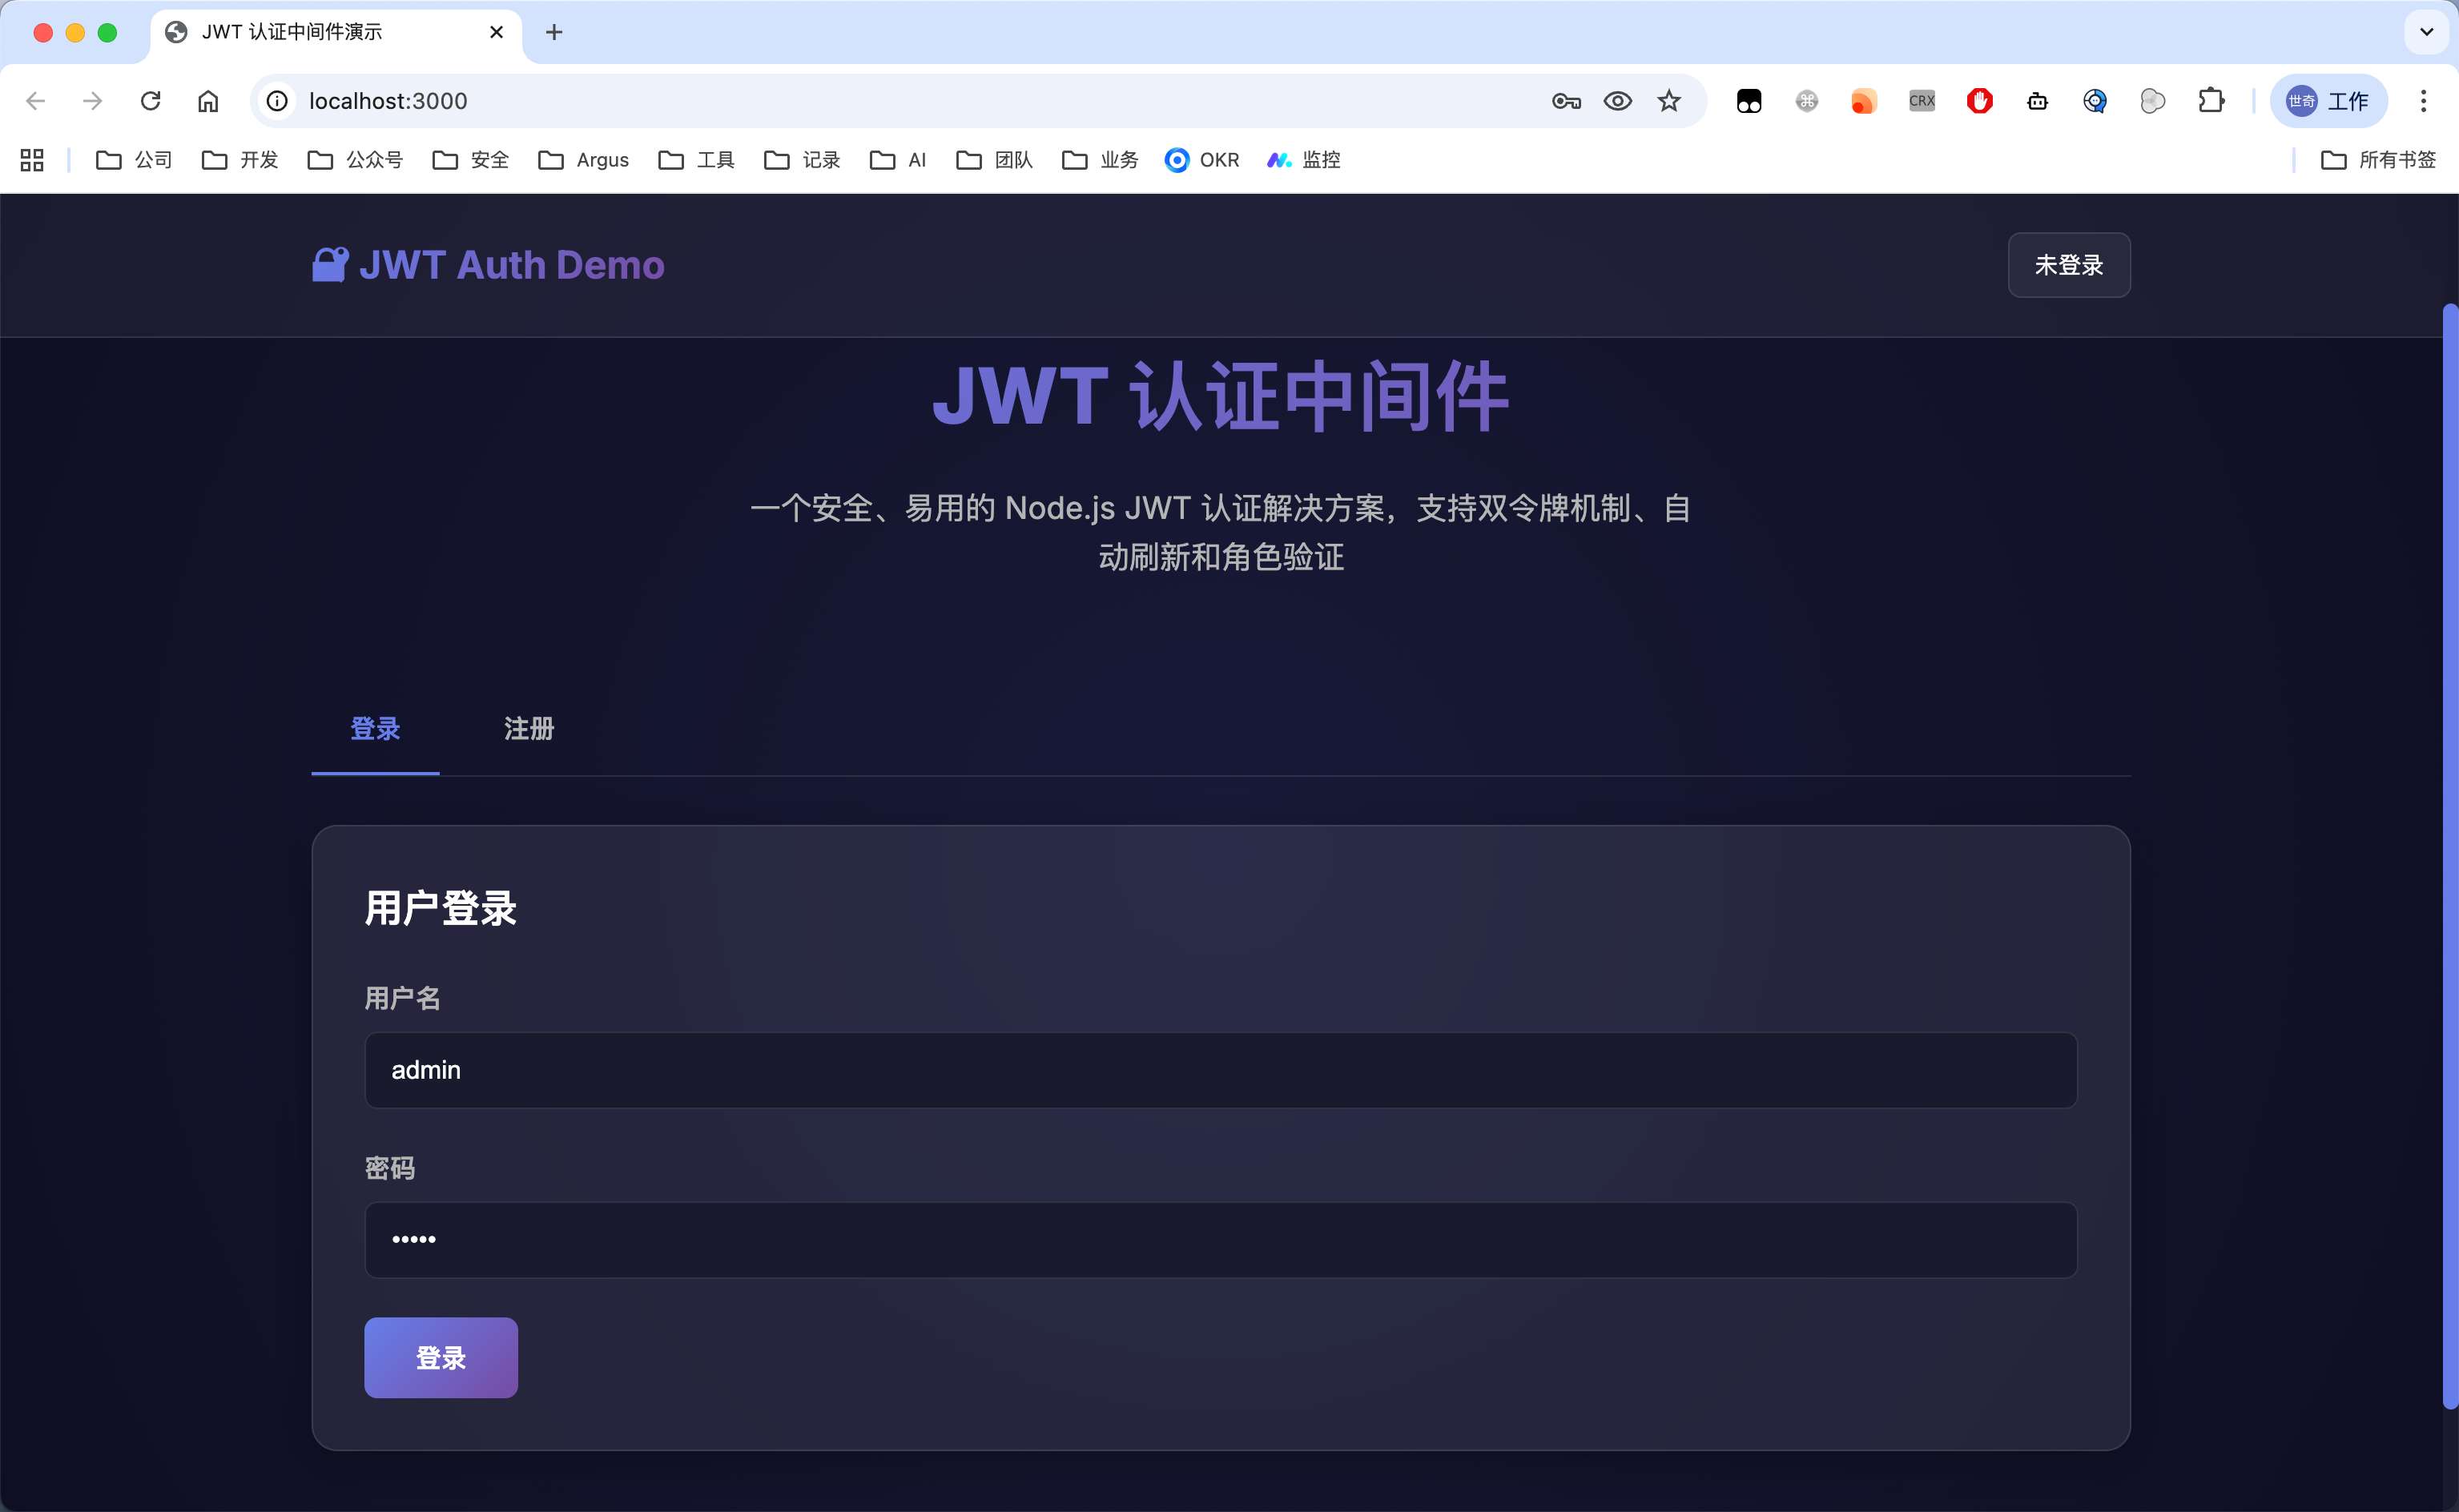Open Chrome three-dot menu

[2423, 101]
